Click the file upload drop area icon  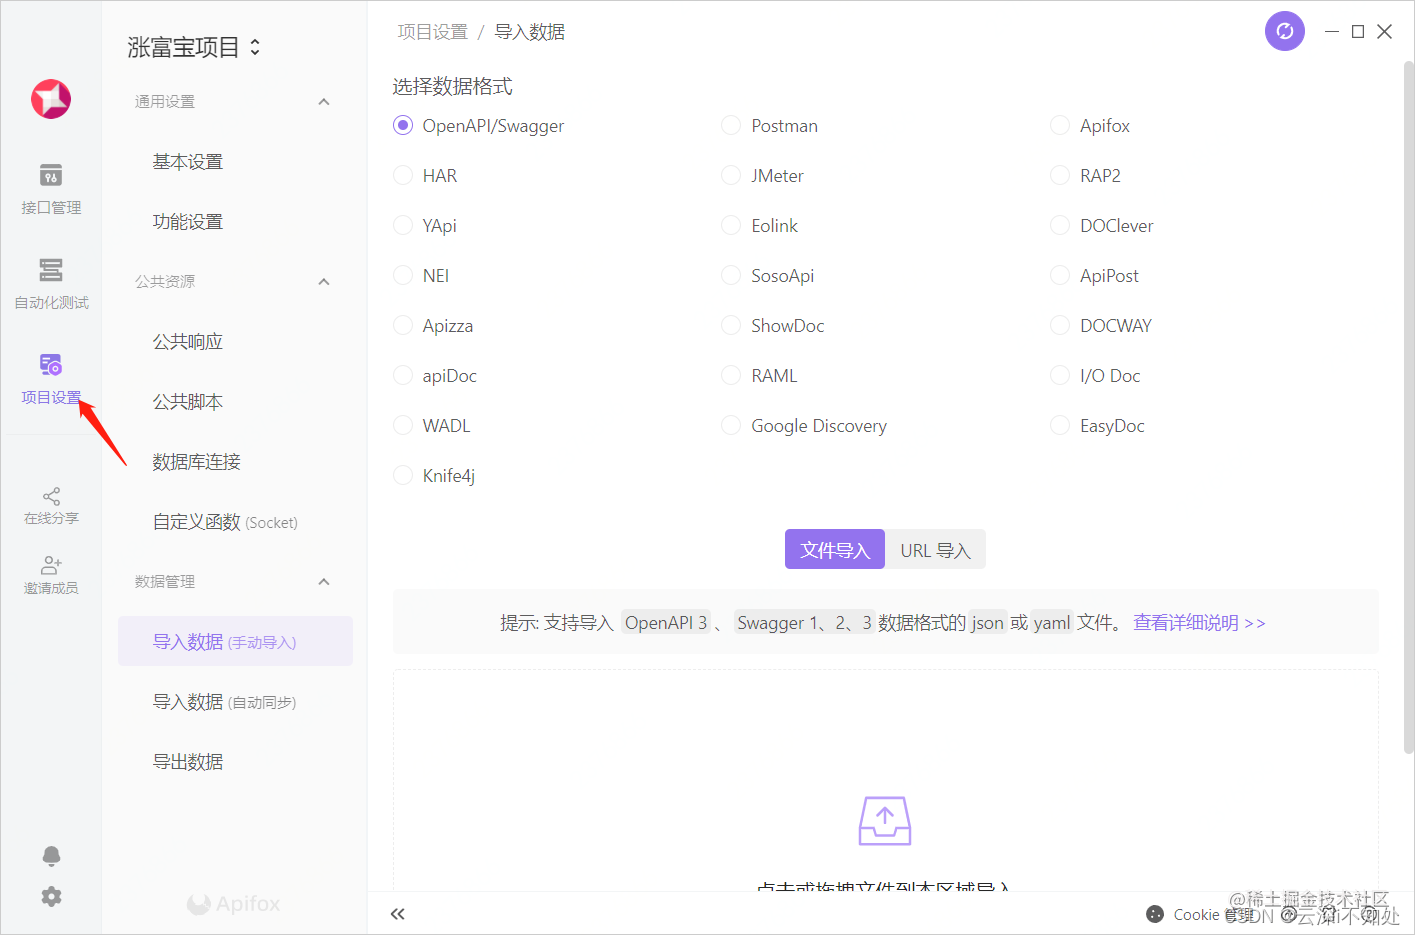(x=885, y=820)
